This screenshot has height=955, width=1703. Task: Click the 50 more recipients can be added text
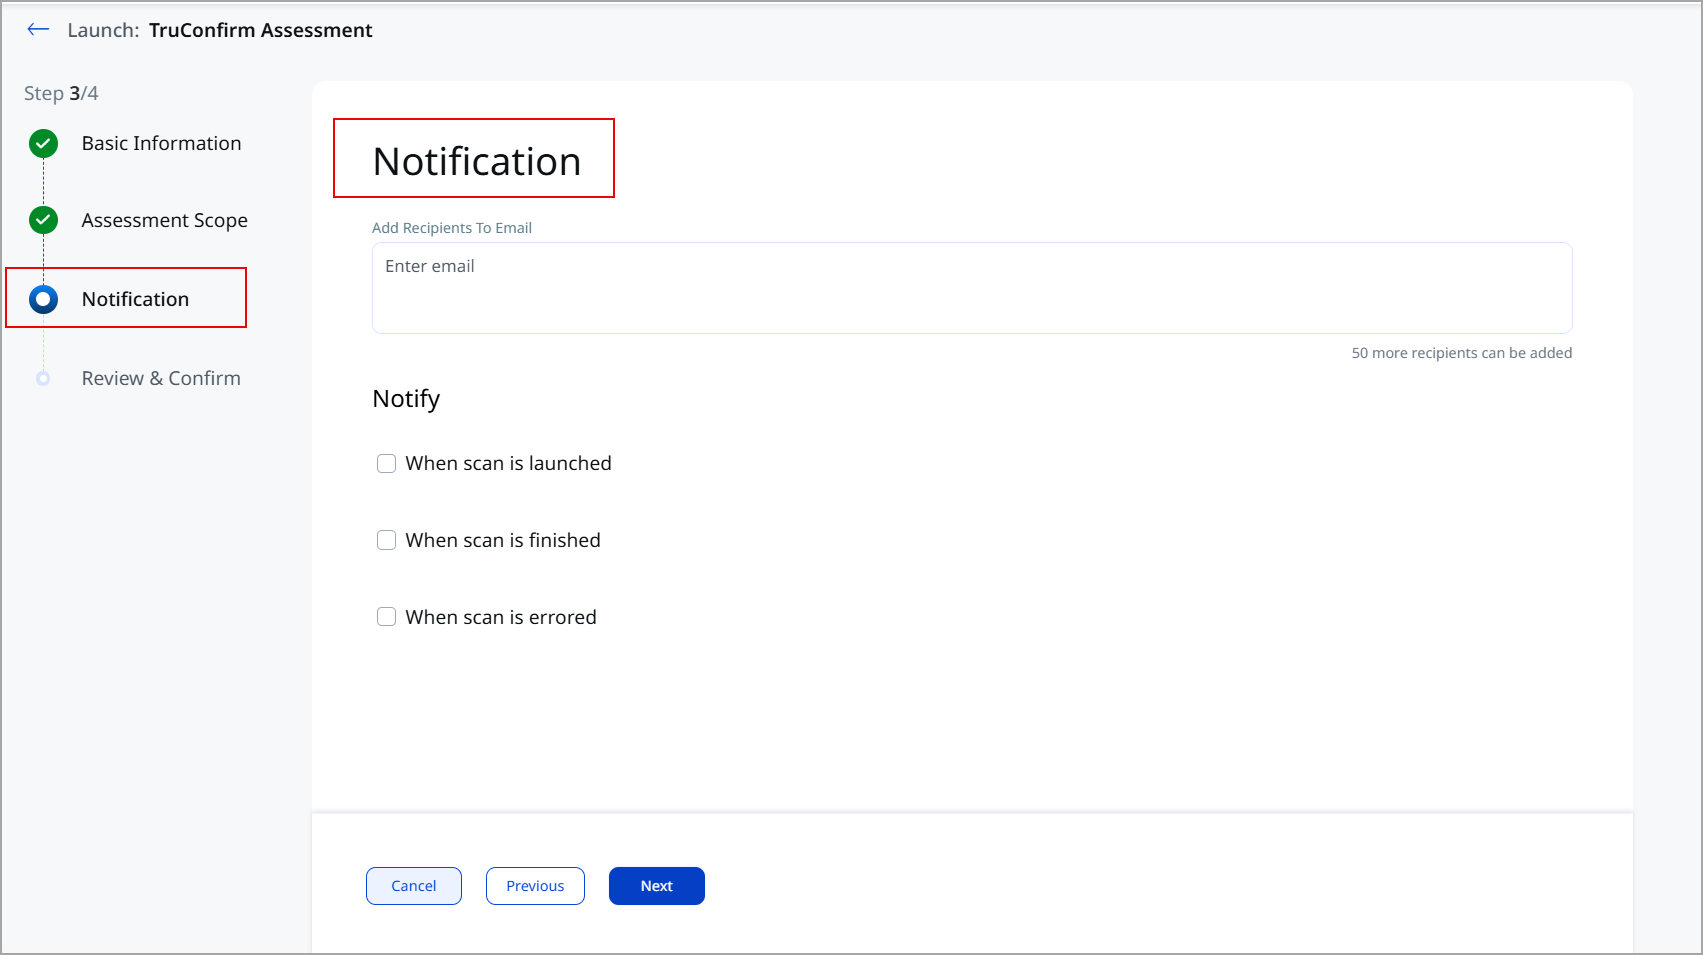click(x=1462, y=353)
